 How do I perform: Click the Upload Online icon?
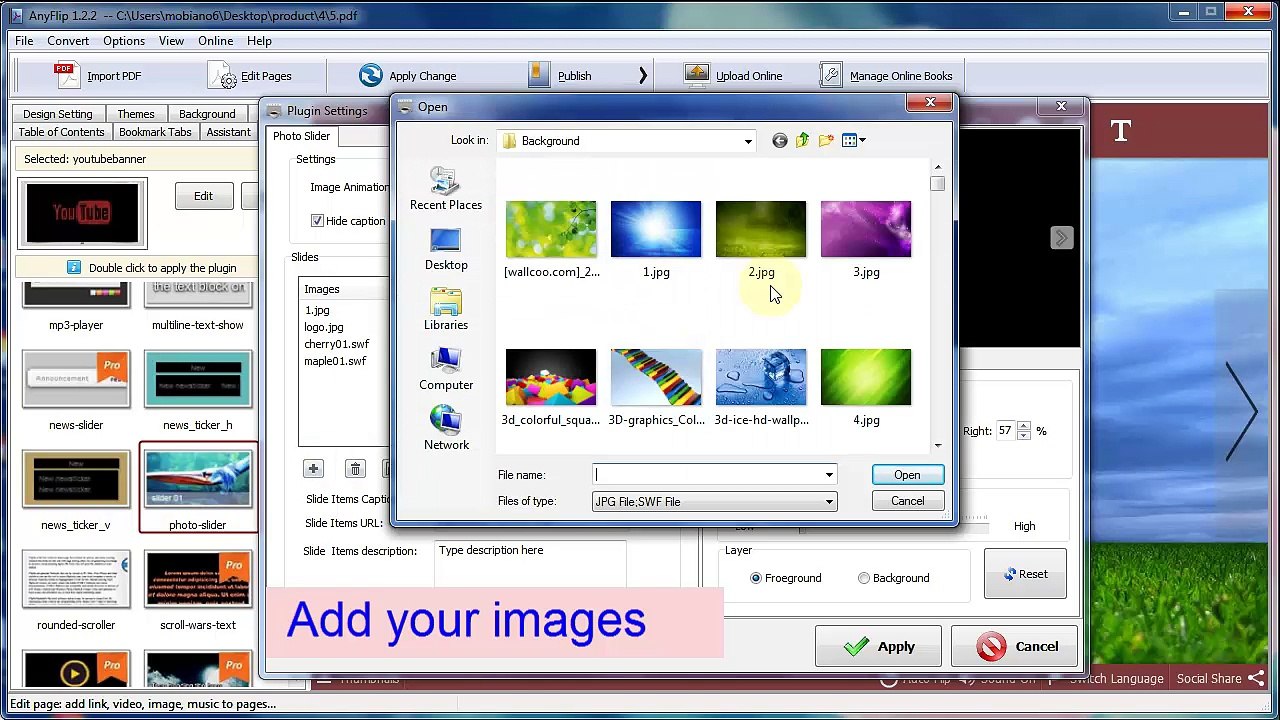(697, 75)
